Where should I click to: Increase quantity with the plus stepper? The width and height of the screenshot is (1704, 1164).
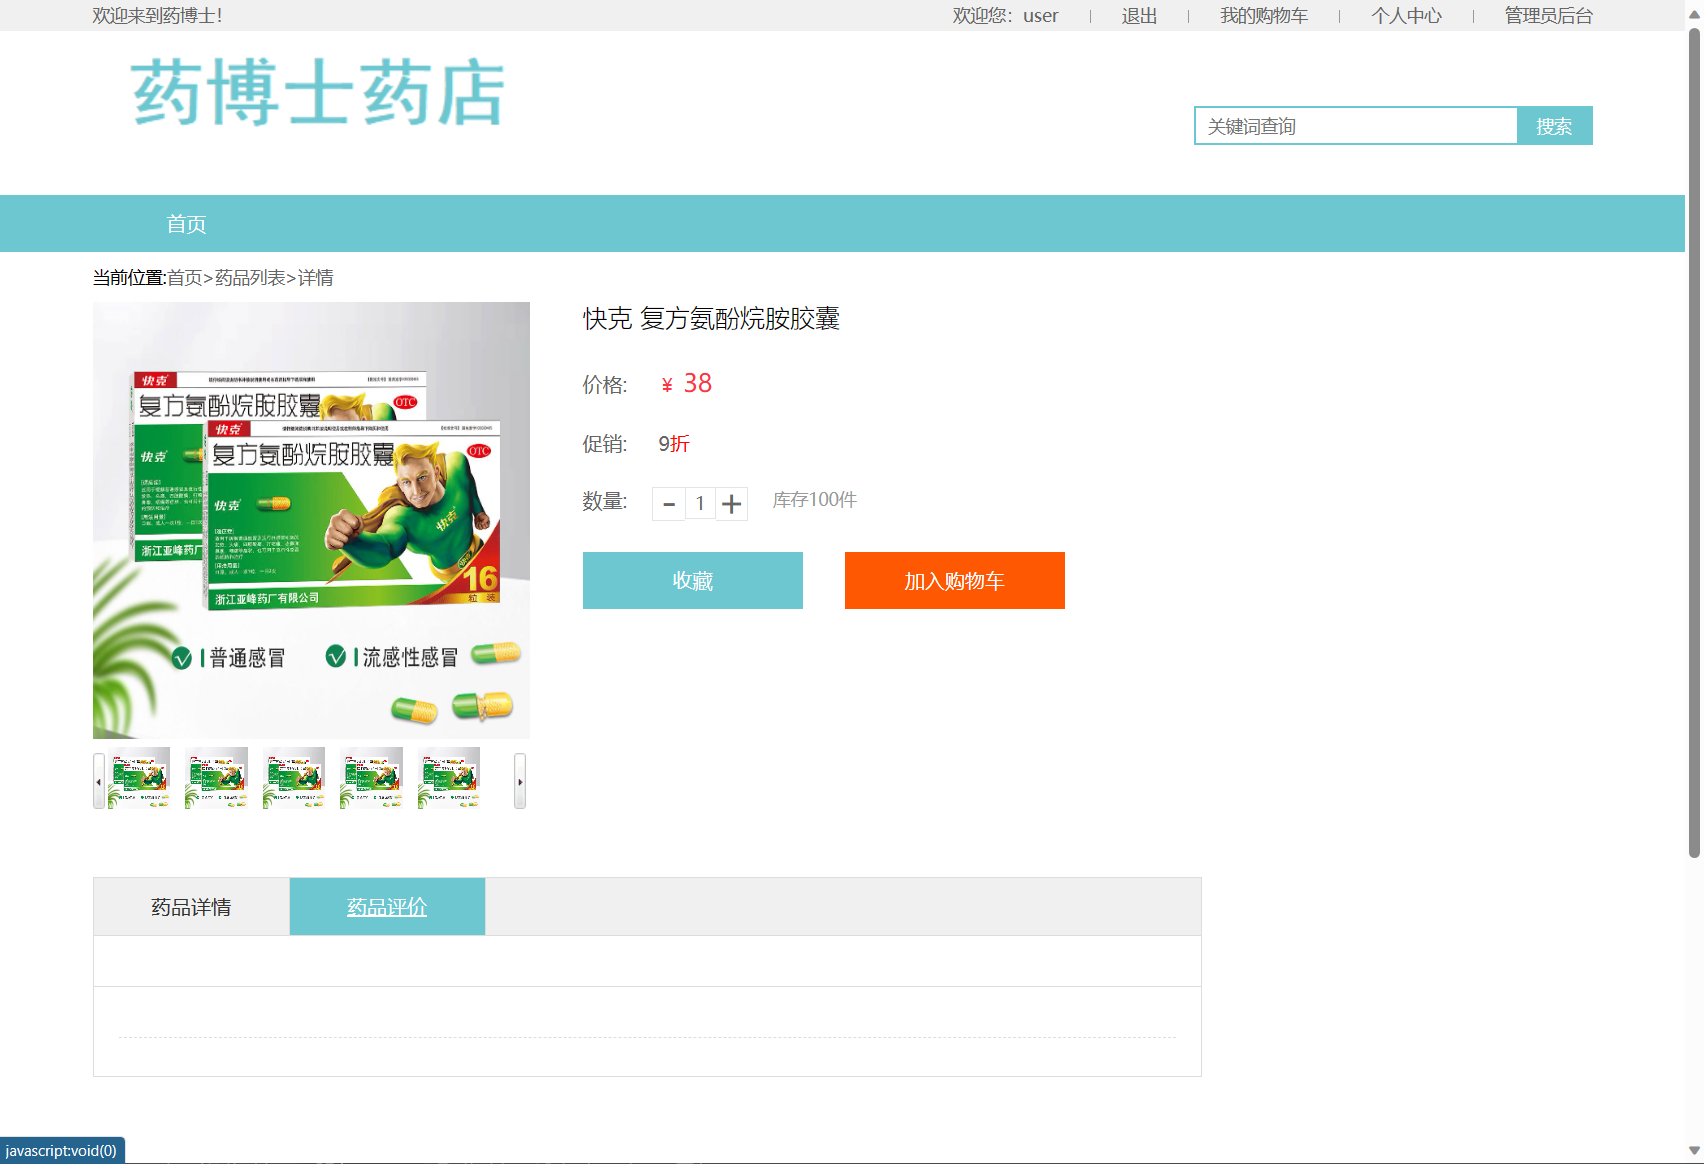731,503
